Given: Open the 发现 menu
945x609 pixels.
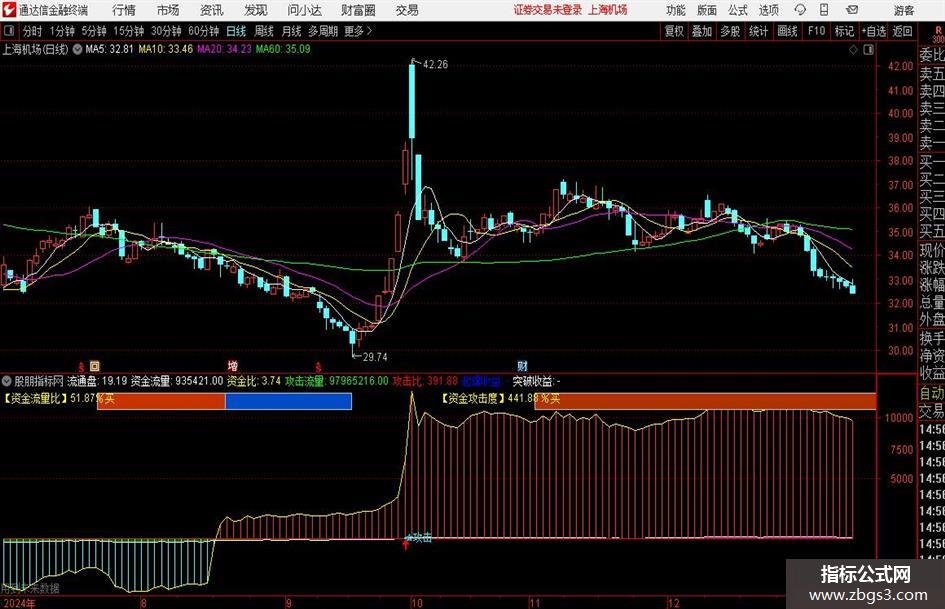Looking at the screenshot, I should 256,10.
